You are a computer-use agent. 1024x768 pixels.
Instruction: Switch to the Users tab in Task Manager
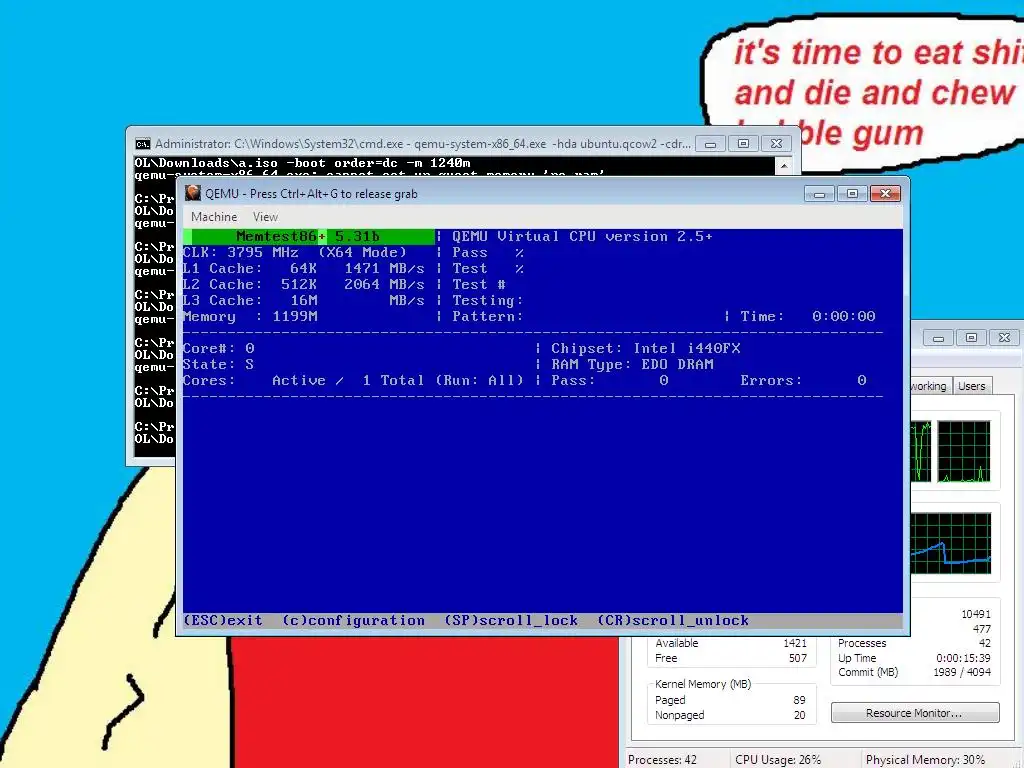[972, 386]
